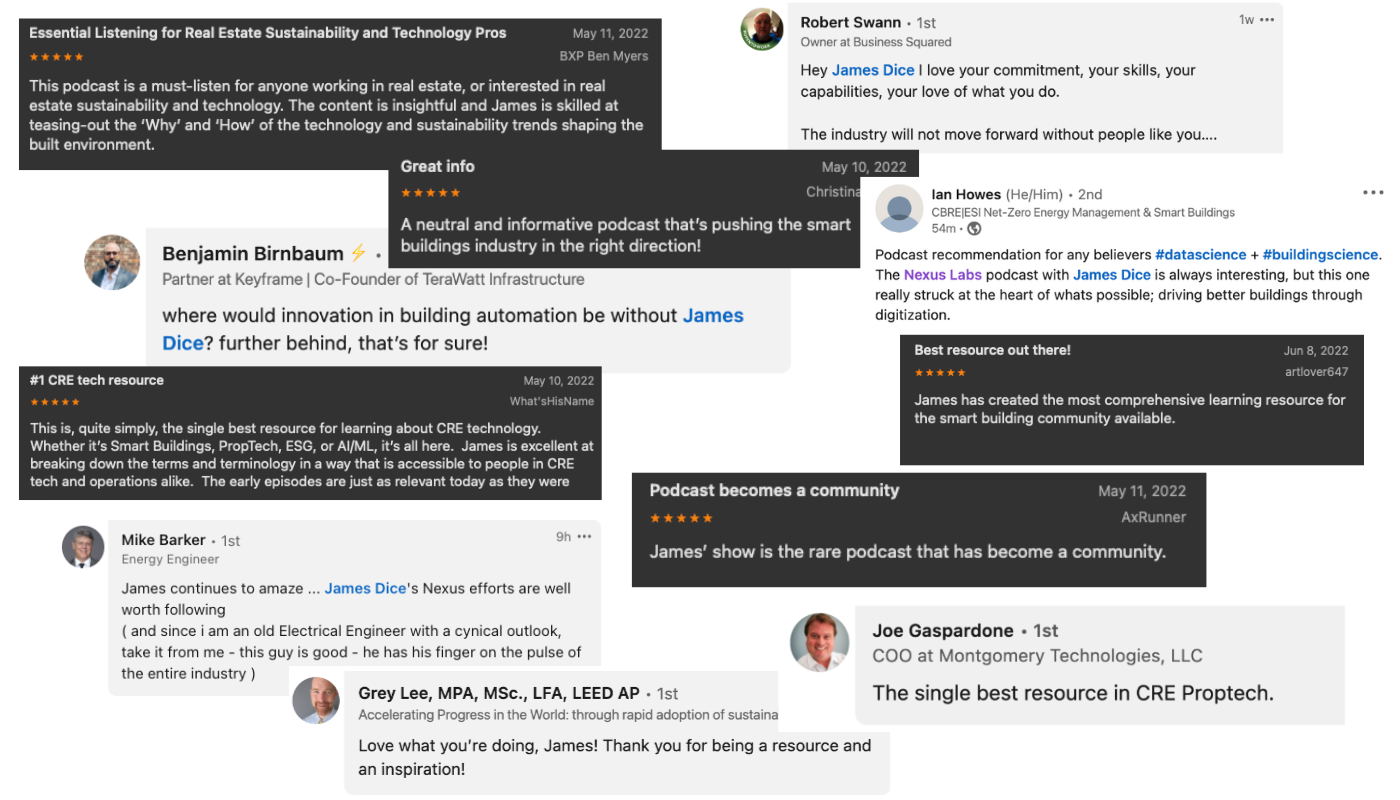Click the Nexus Labs link in Ian Howes' post
This screenshot has height=800, width=1400.
pos(945,275)
